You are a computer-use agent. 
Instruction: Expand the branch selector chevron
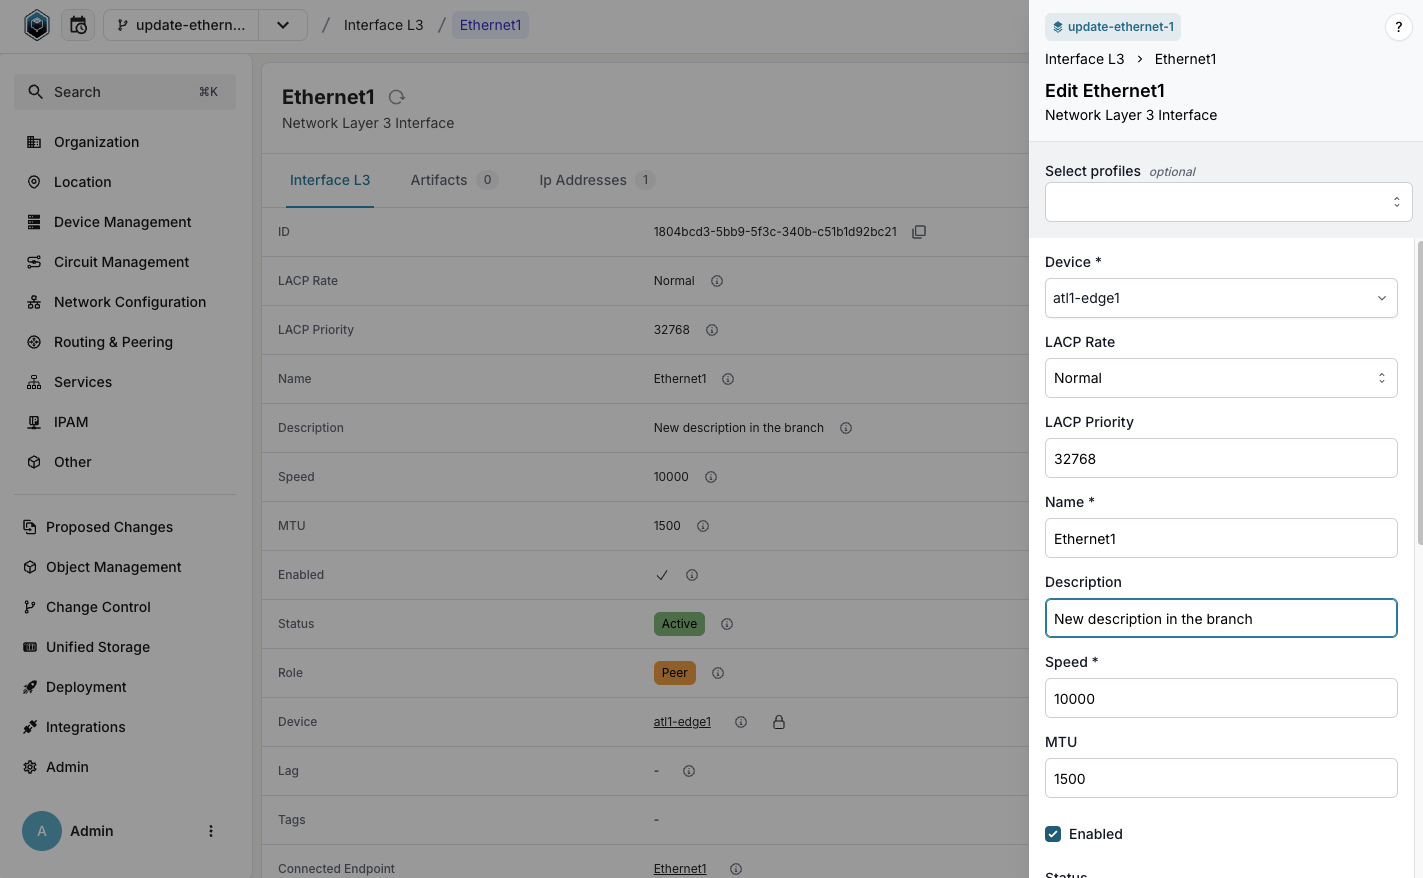283,25
